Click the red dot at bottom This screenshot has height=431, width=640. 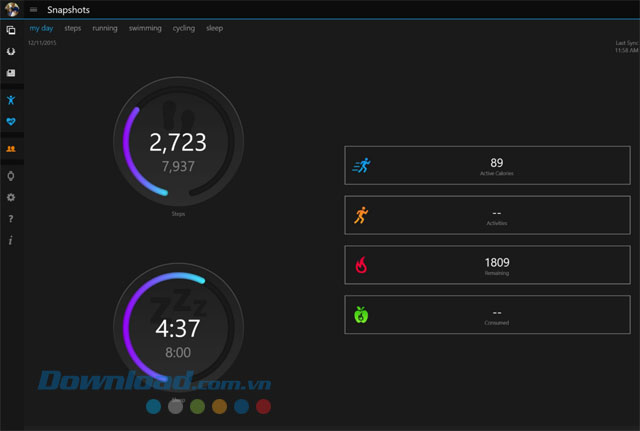click(x=263, y=407)
